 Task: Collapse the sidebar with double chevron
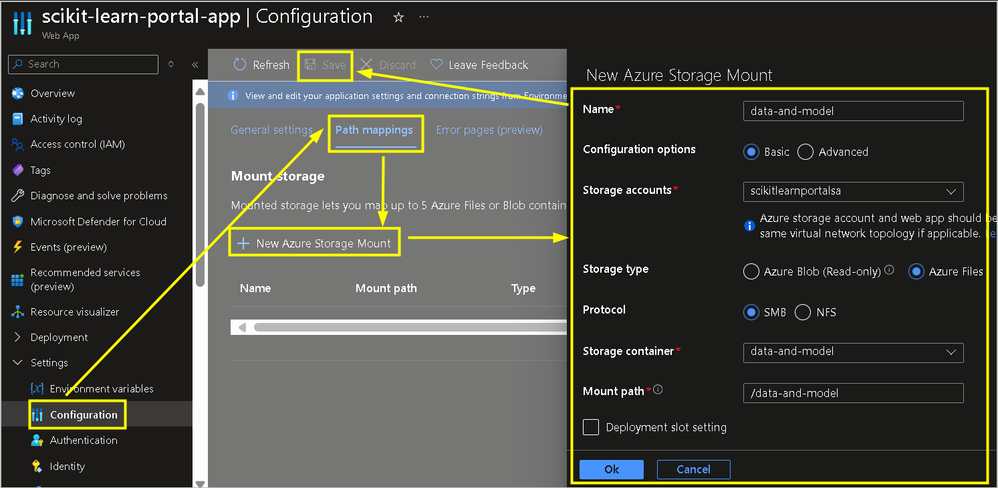(x=195, y=64)
